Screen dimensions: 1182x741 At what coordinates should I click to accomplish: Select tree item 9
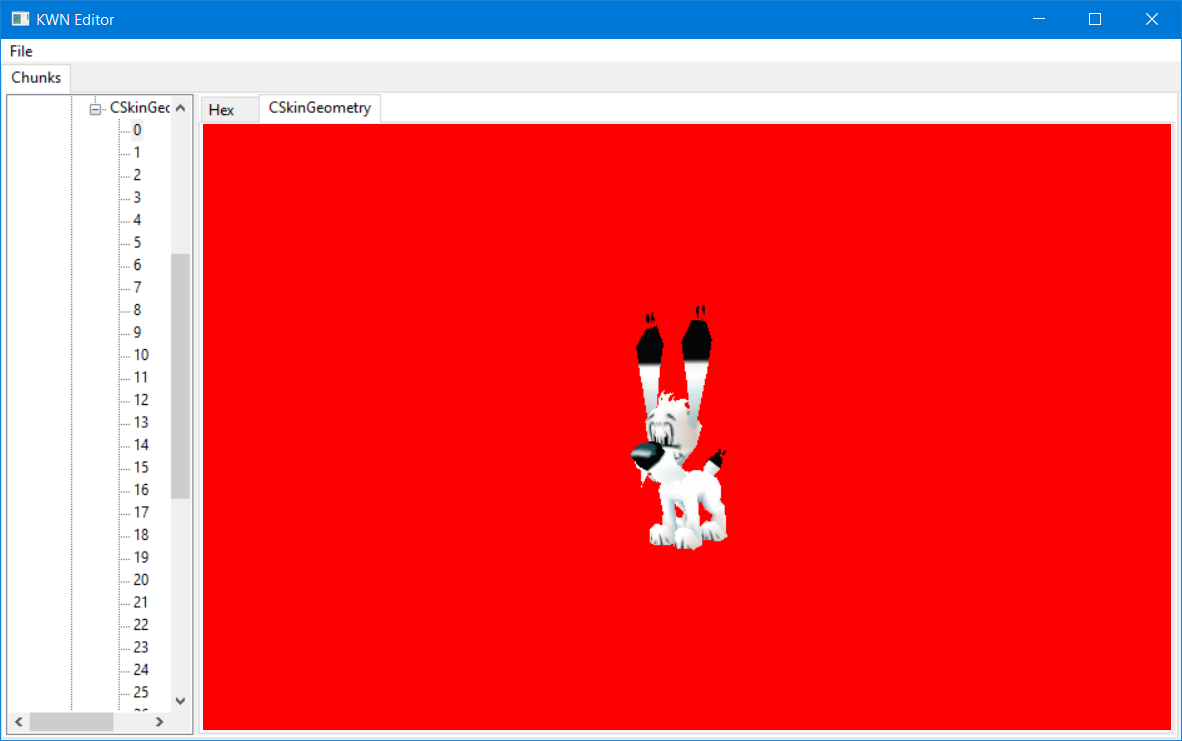(137, 333)
